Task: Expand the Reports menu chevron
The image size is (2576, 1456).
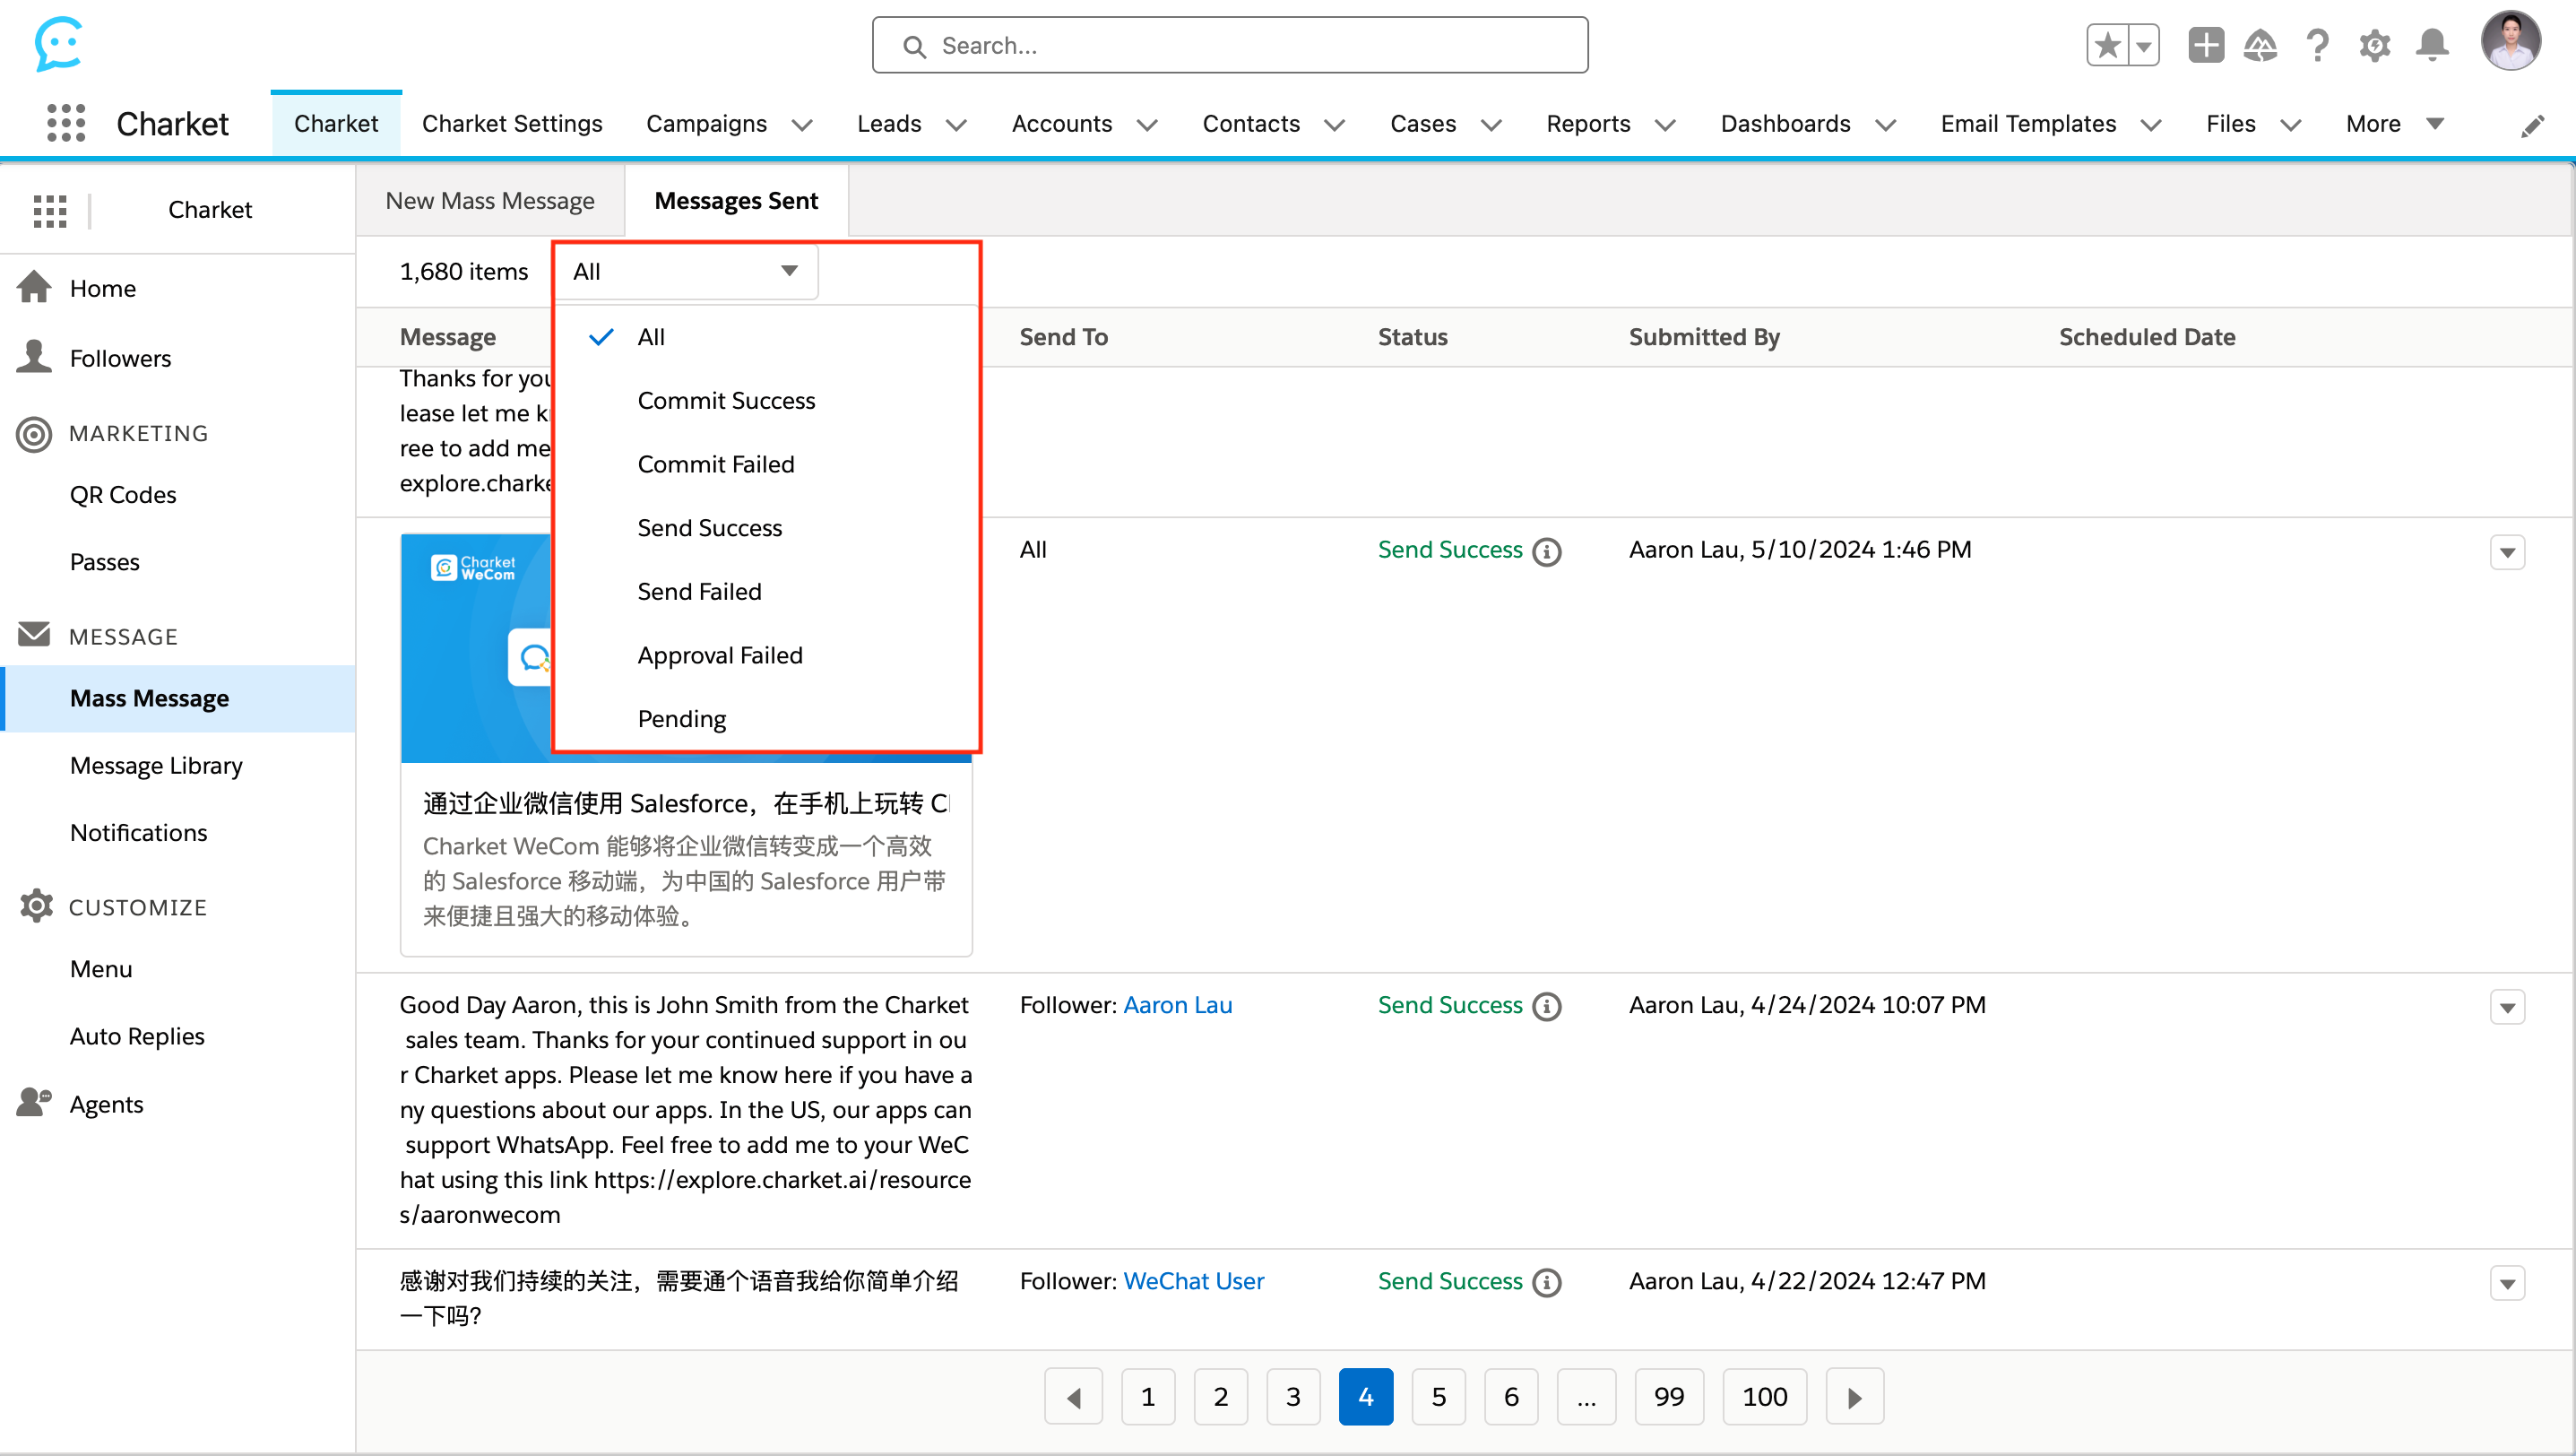Action: [x=1665, y=125]
